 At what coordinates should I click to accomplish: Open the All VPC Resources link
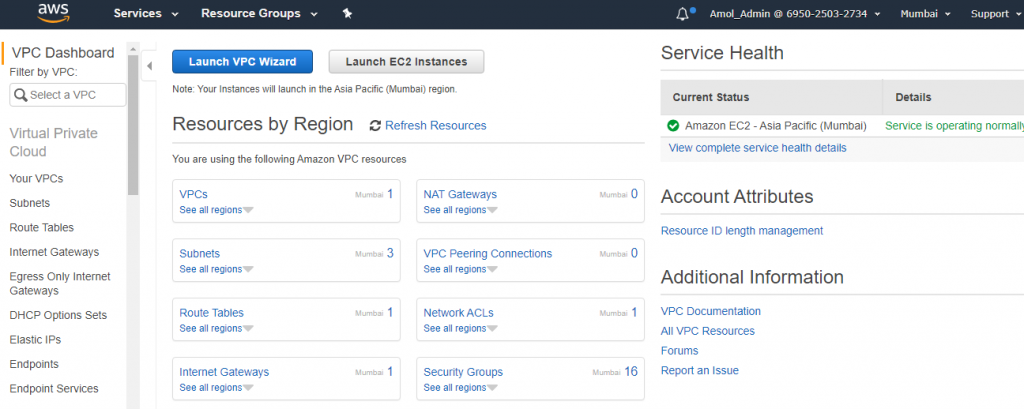click(x=708, y=331)
